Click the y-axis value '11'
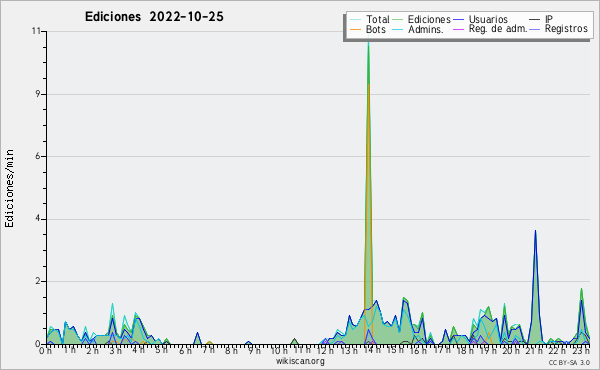600x370 pixels. [x=36, y=31]
